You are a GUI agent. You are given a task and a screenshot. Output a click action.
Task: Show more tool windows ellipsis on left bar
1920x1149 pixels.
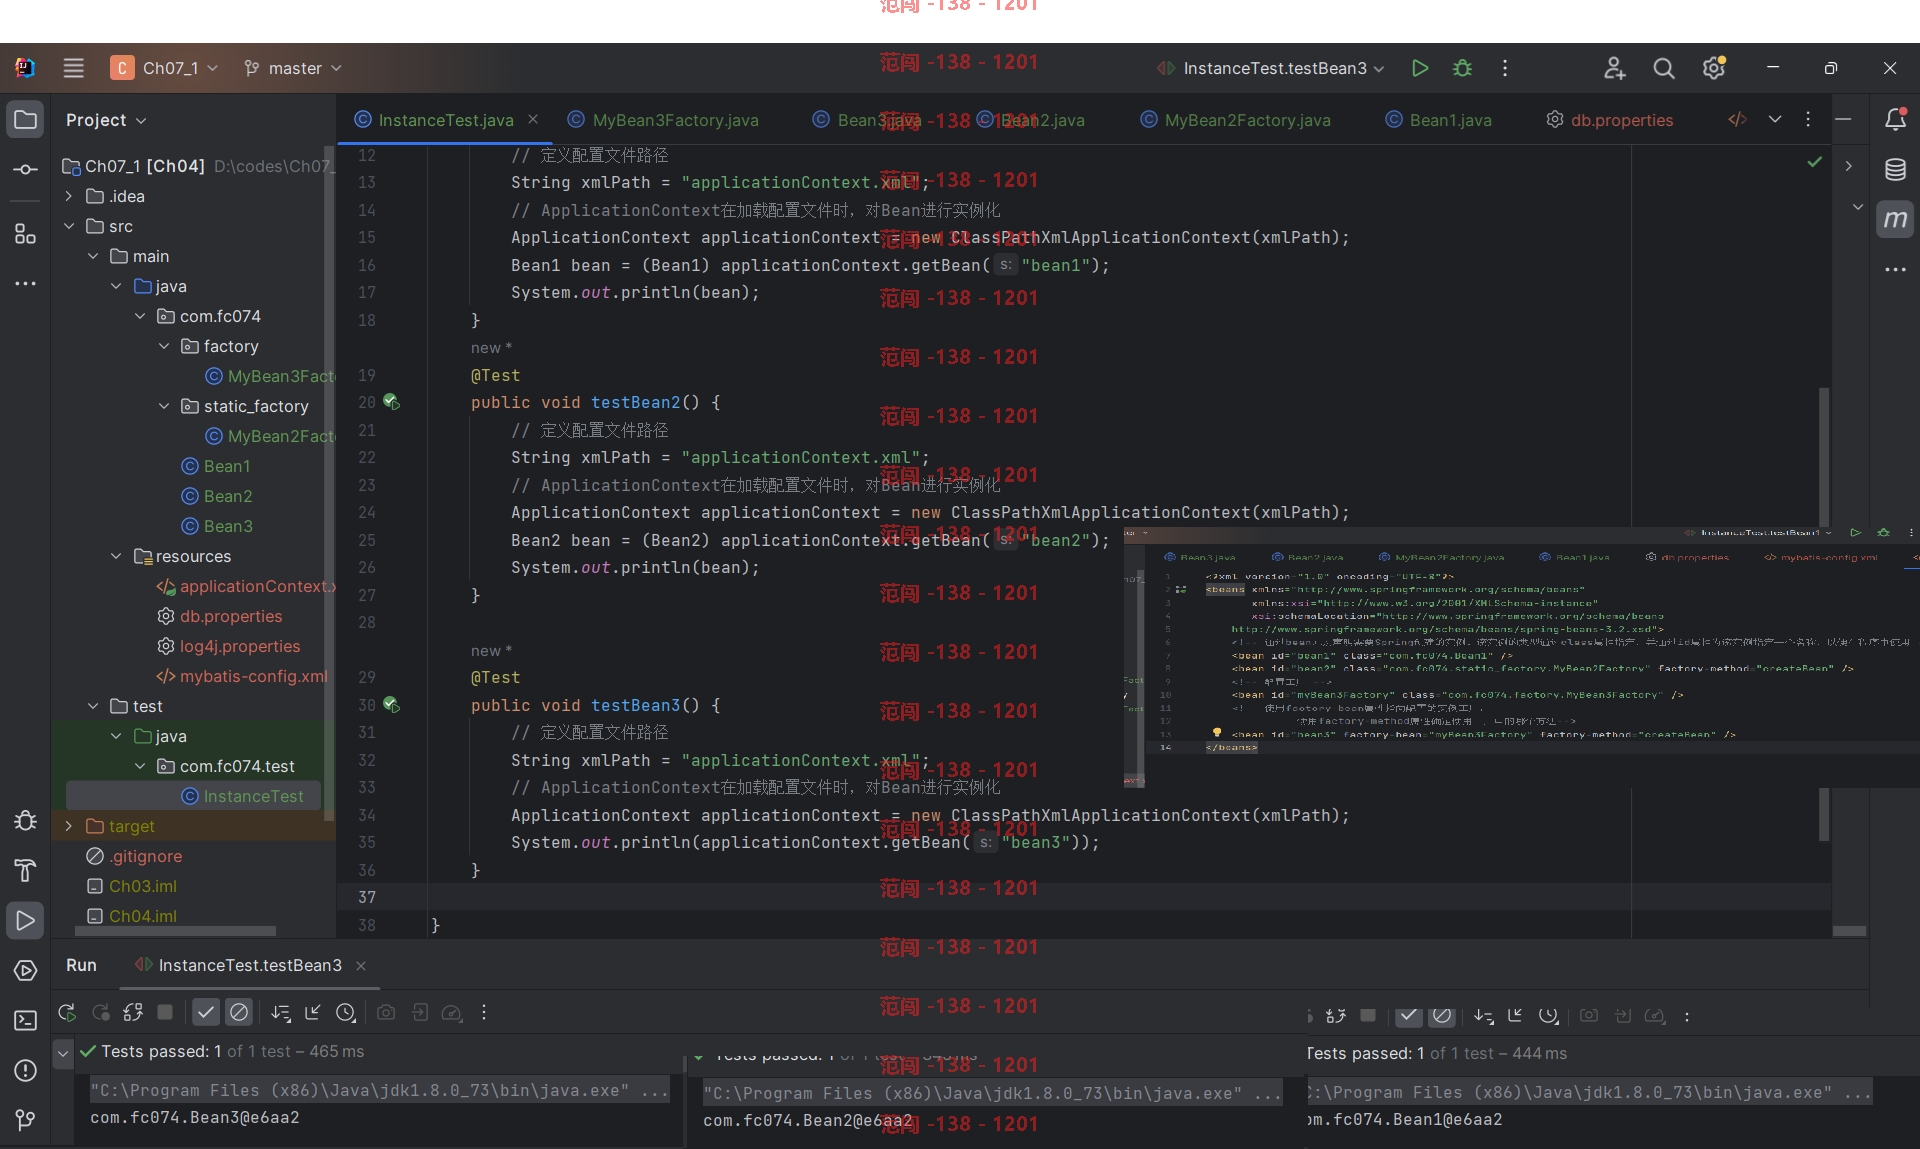[x=25, y=284]
